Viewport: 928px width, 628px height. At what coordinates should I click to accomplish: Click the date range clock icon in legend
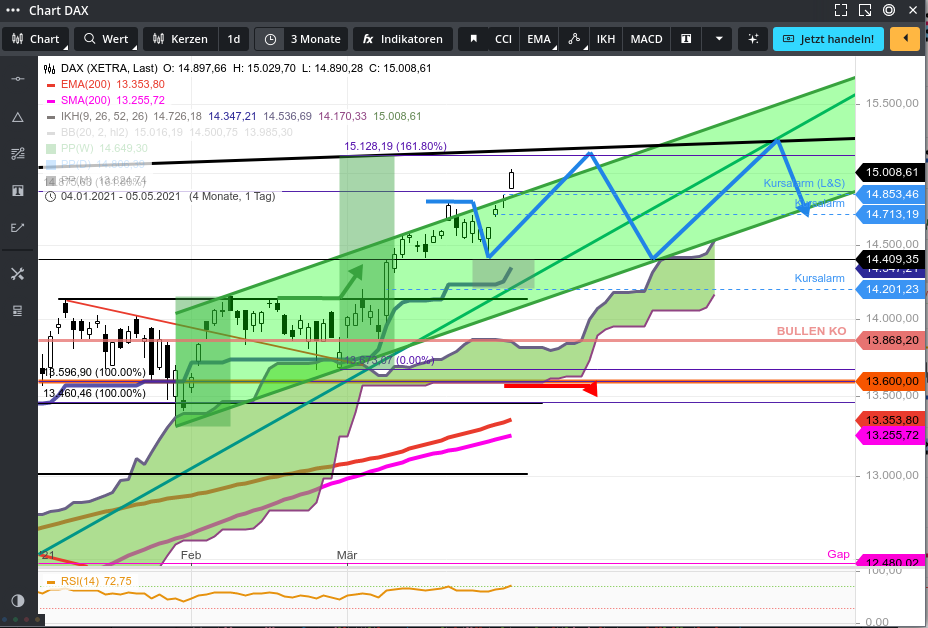point(50,196)
